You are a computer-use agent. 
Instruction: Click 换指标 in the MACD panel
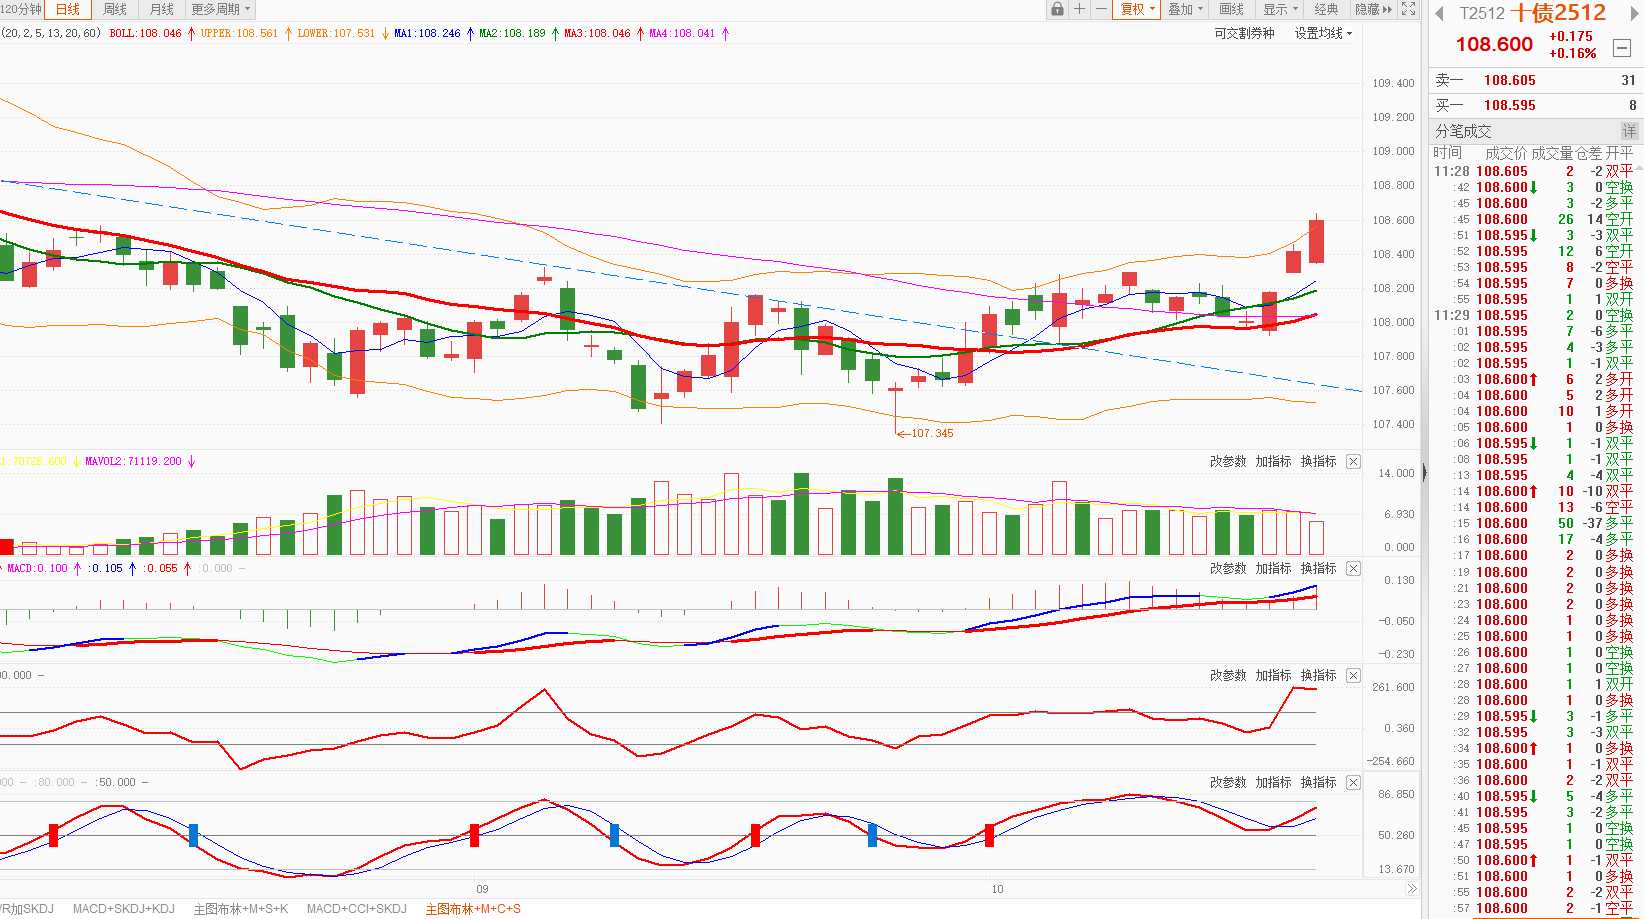pyautogui.click(x=1318, y=568)
